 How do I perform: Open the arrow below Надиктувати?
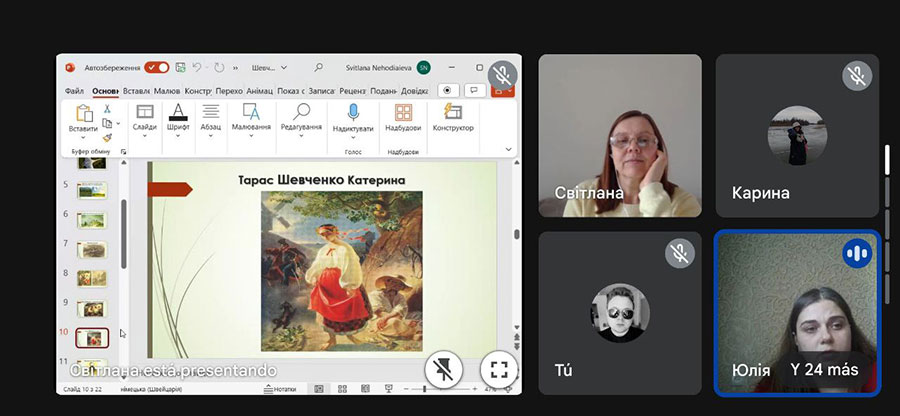(353, 138)
